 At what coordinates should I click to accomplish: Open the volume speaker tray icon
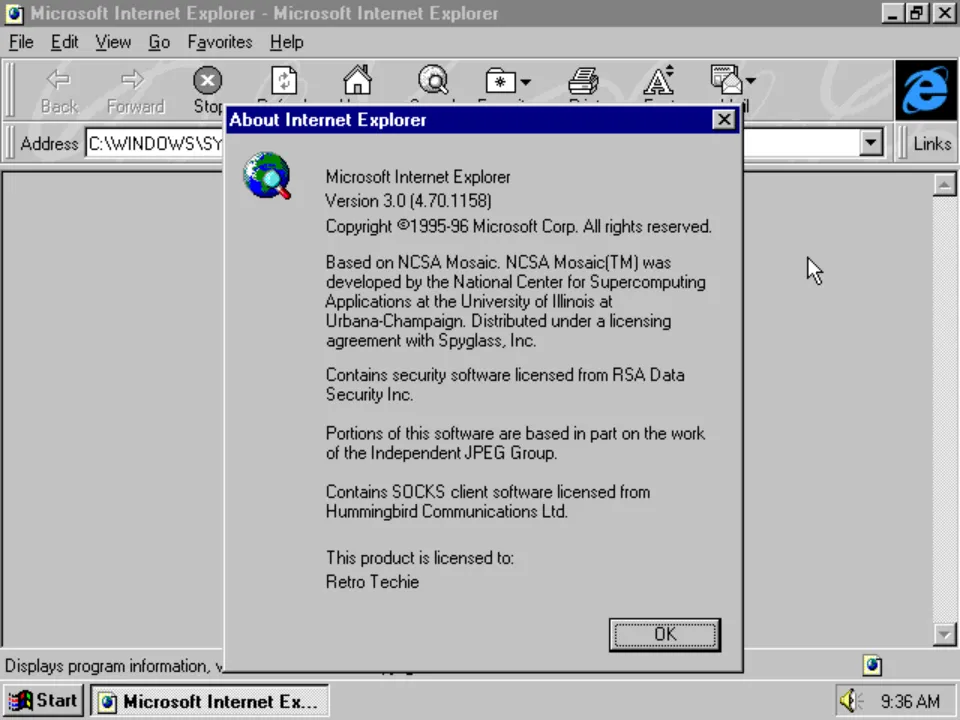click(850, 701)
